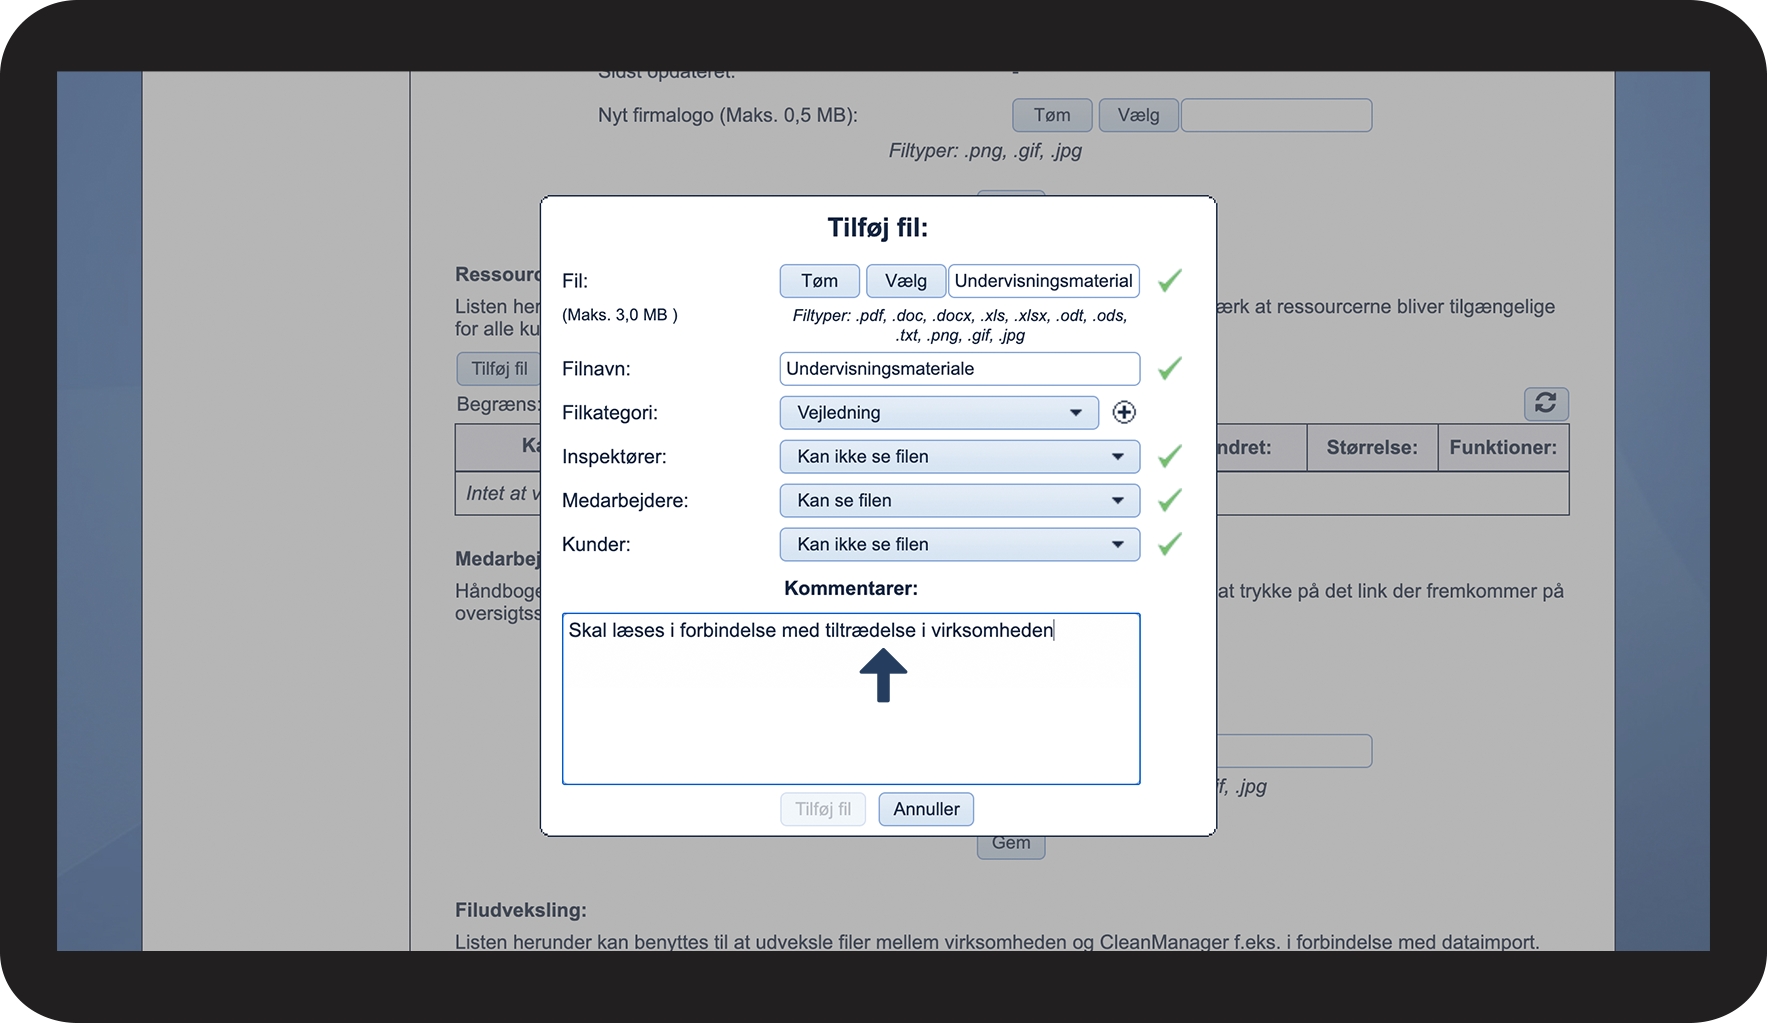Open the Filkategori dropdown showing Vejledning
Viewport: 1767px width, 1023px height.
938,412
